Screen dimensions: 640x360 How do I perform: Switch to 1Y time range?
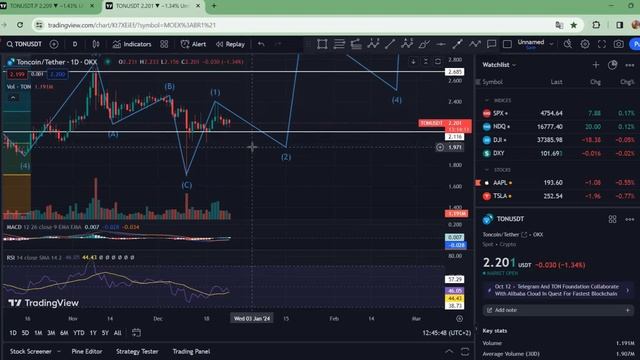coord(93,333)
